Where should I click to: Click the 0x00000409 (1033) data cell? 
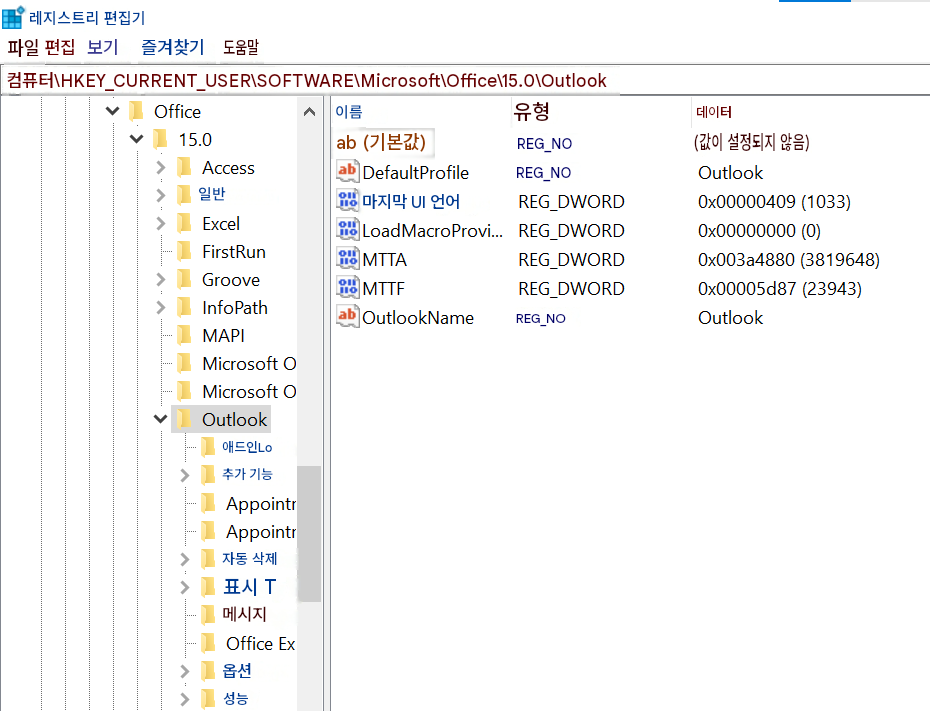[774, 202]
